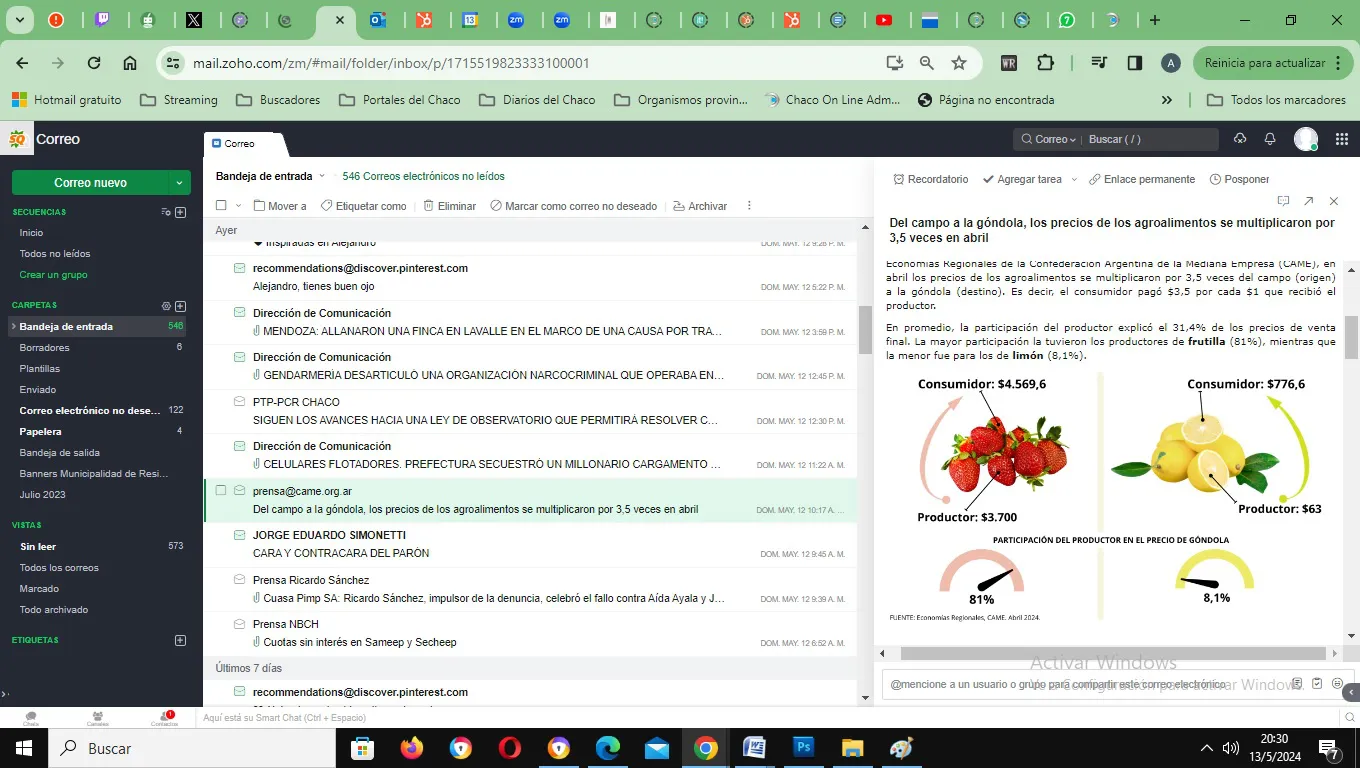Open Photoshop from the Windows taskbar
This screenshot has height=768, width=1360.
pyautogui.click(x=804, y=748)
